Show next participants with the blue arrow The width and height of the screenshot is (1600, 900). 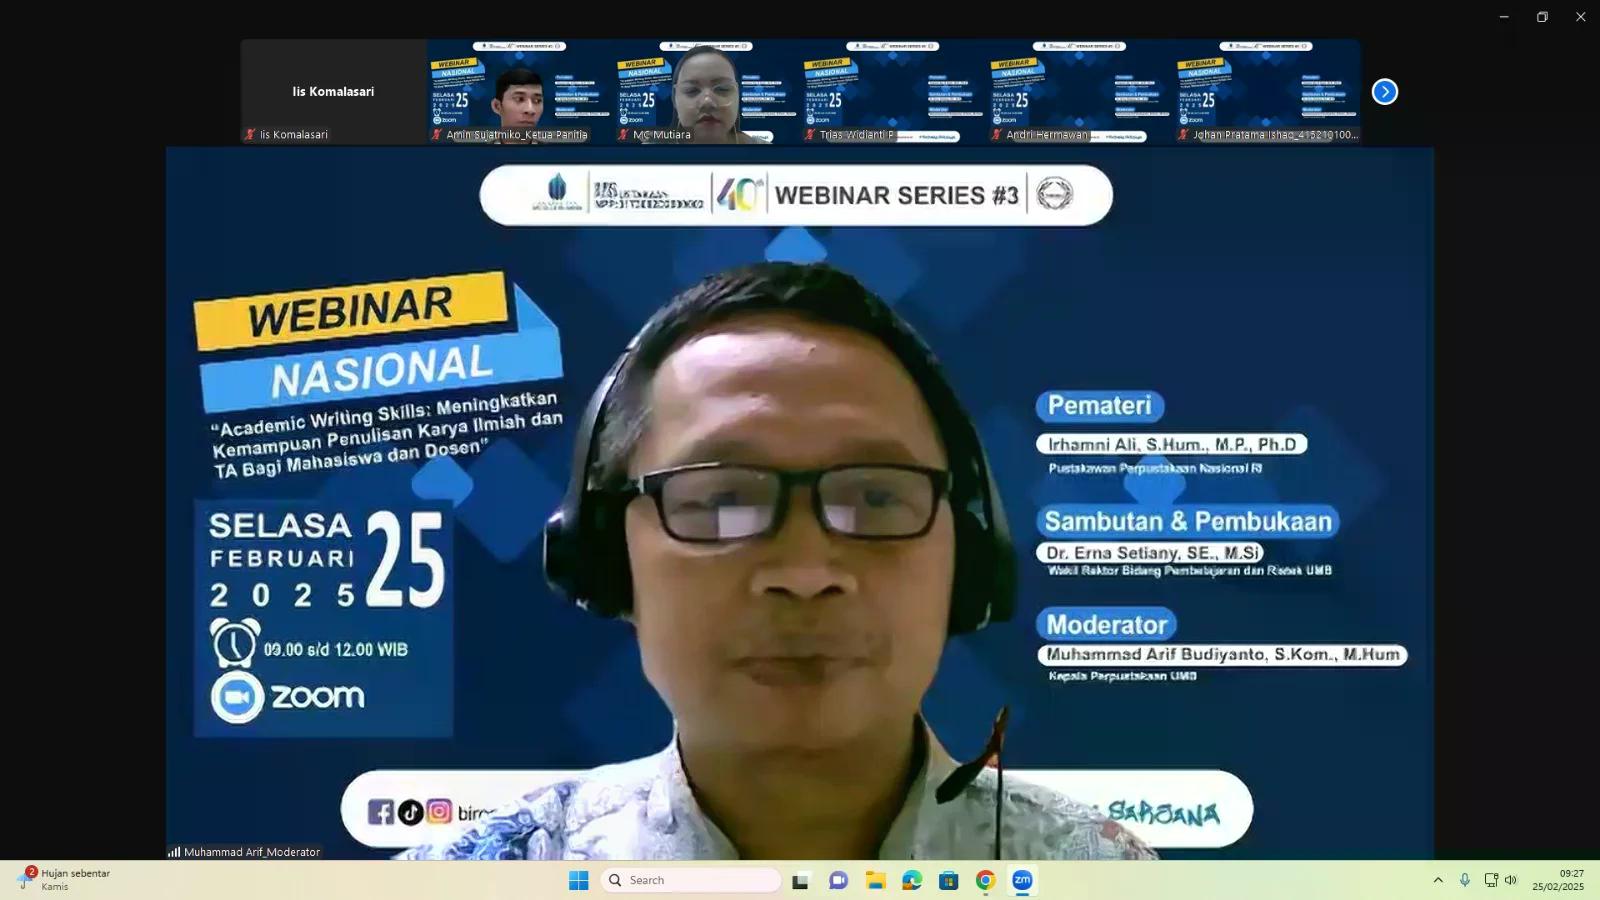click(1384, 92)
